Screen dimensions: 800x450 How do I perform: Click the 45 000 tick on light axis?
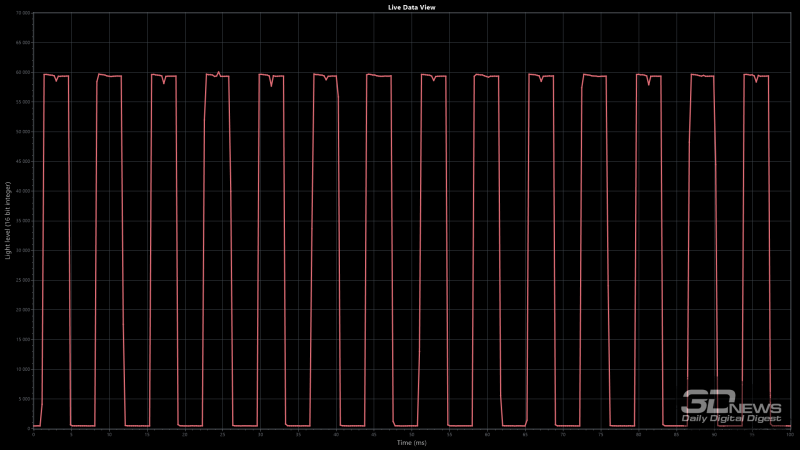pos(23,162)
